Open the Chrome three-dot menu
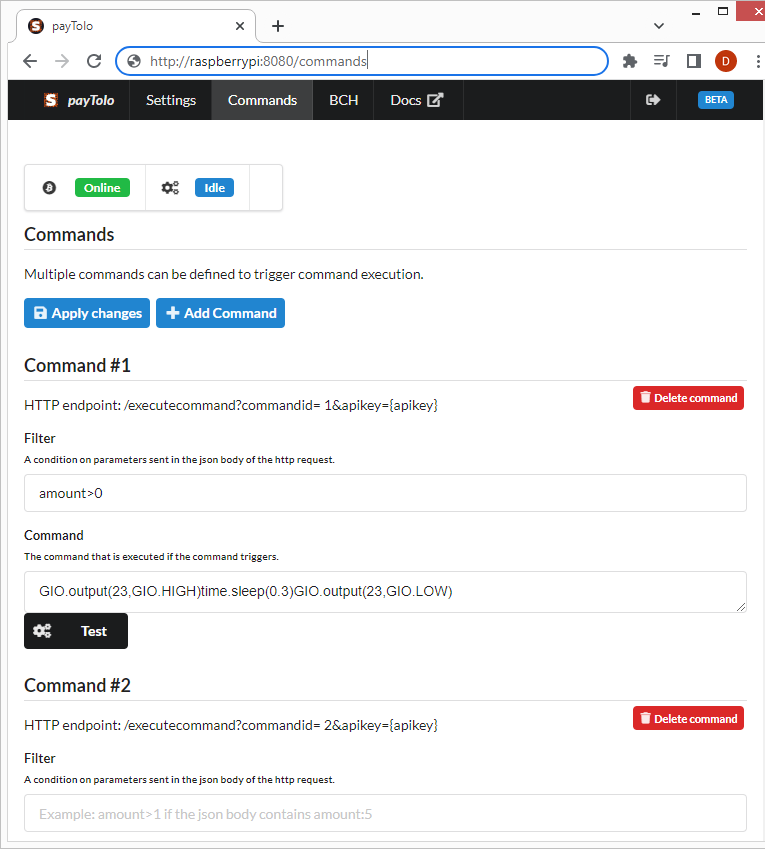This screenshot has width=765, height=849. click(x=757, y=61)
